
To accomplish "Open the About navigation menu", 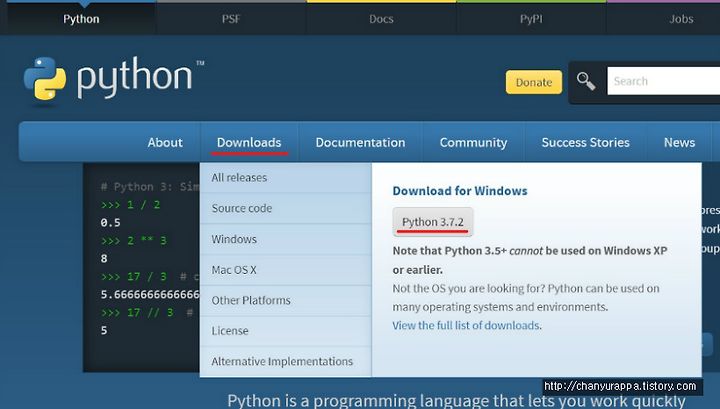I will (165, 142).
